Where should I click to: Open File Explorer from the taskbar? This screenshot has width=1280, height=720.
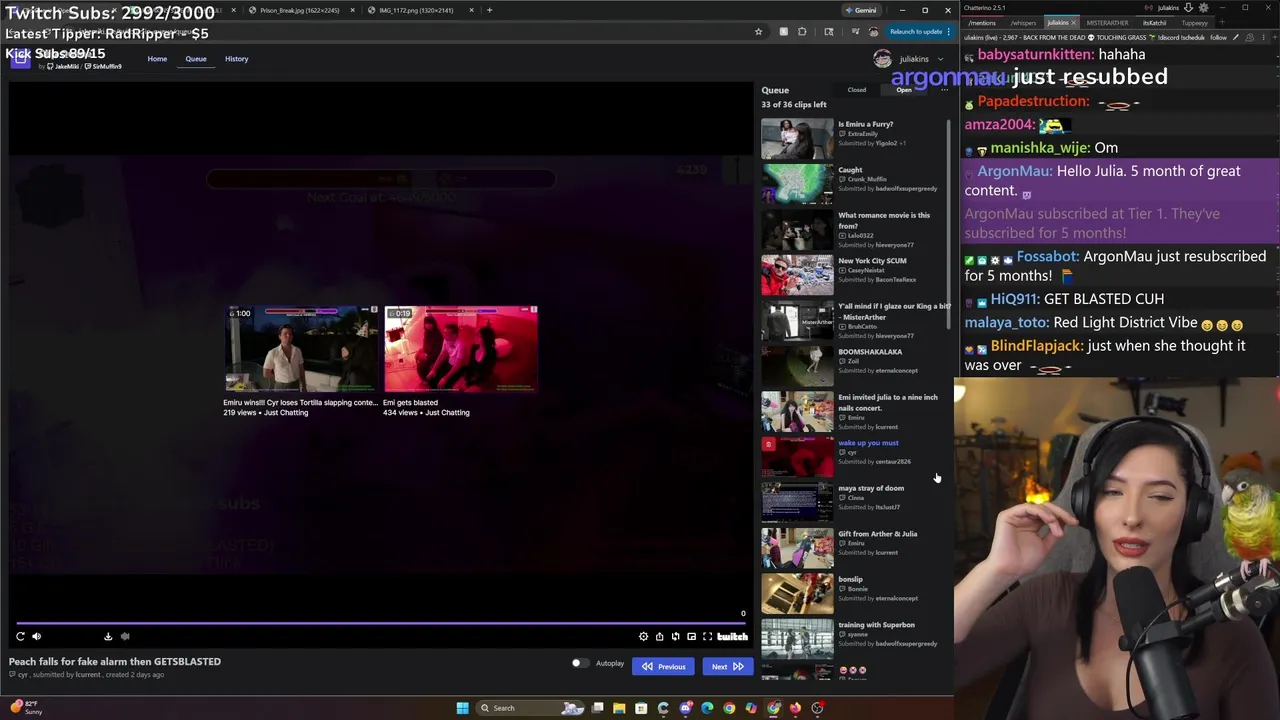click(619, 708)
